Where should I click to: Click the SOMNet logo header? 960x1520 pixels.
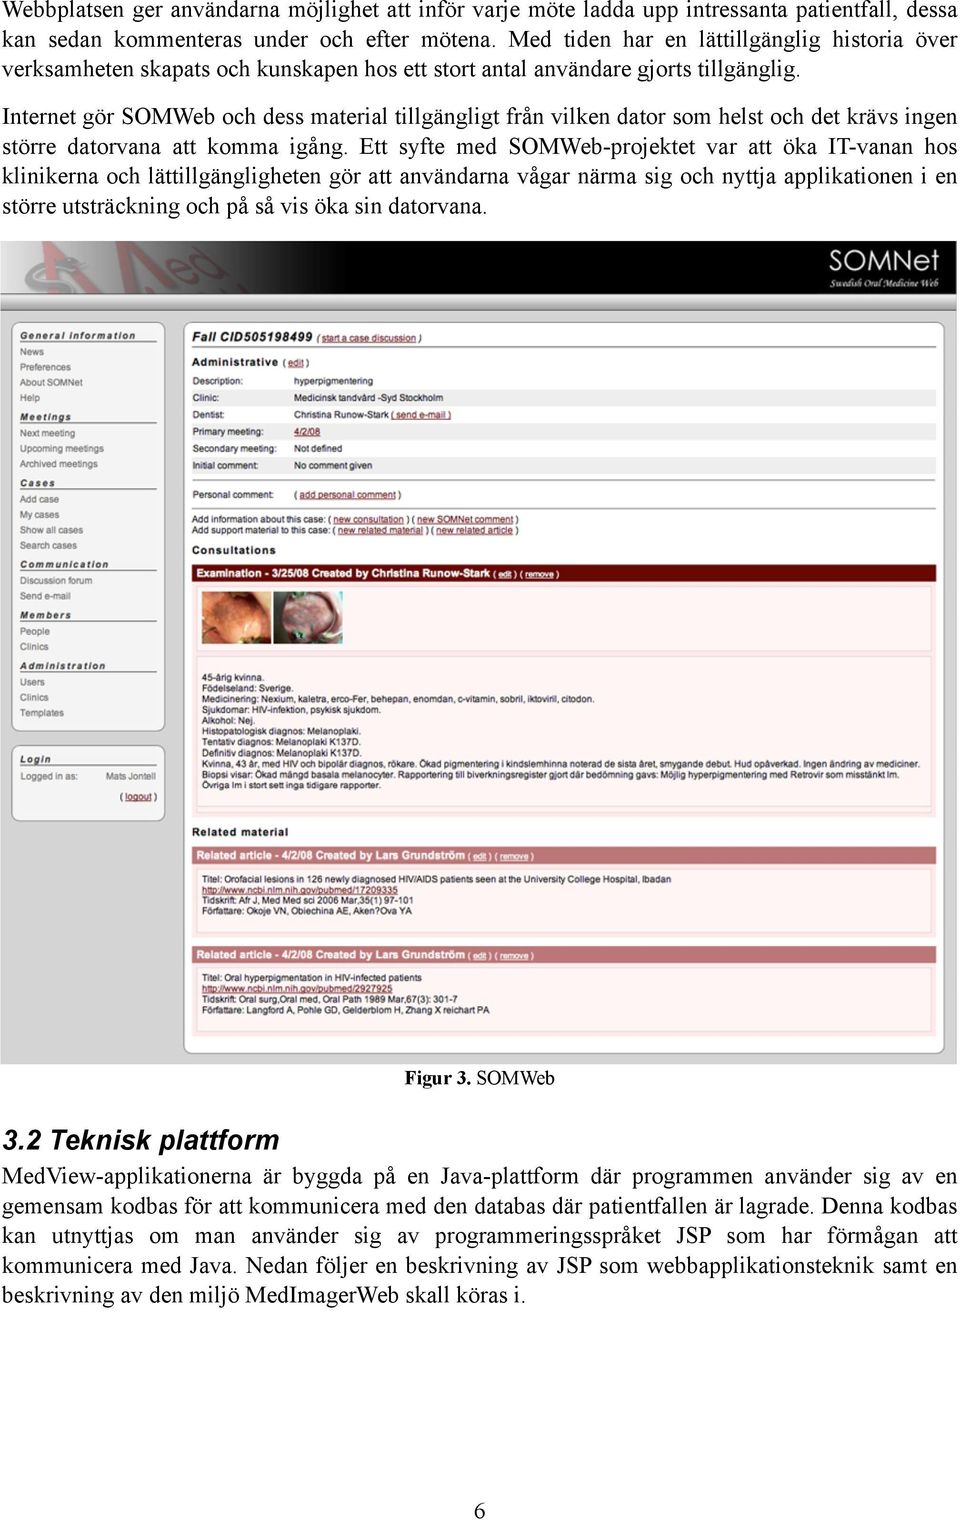(884, 267)
